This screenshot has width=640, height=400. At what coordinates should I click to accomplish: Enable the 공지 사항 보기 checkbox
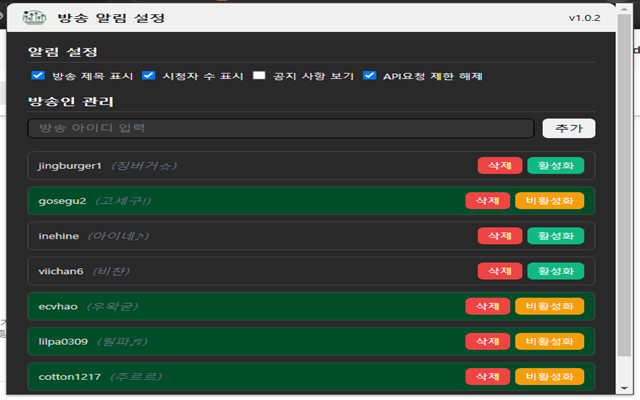(x=259, y=76)
